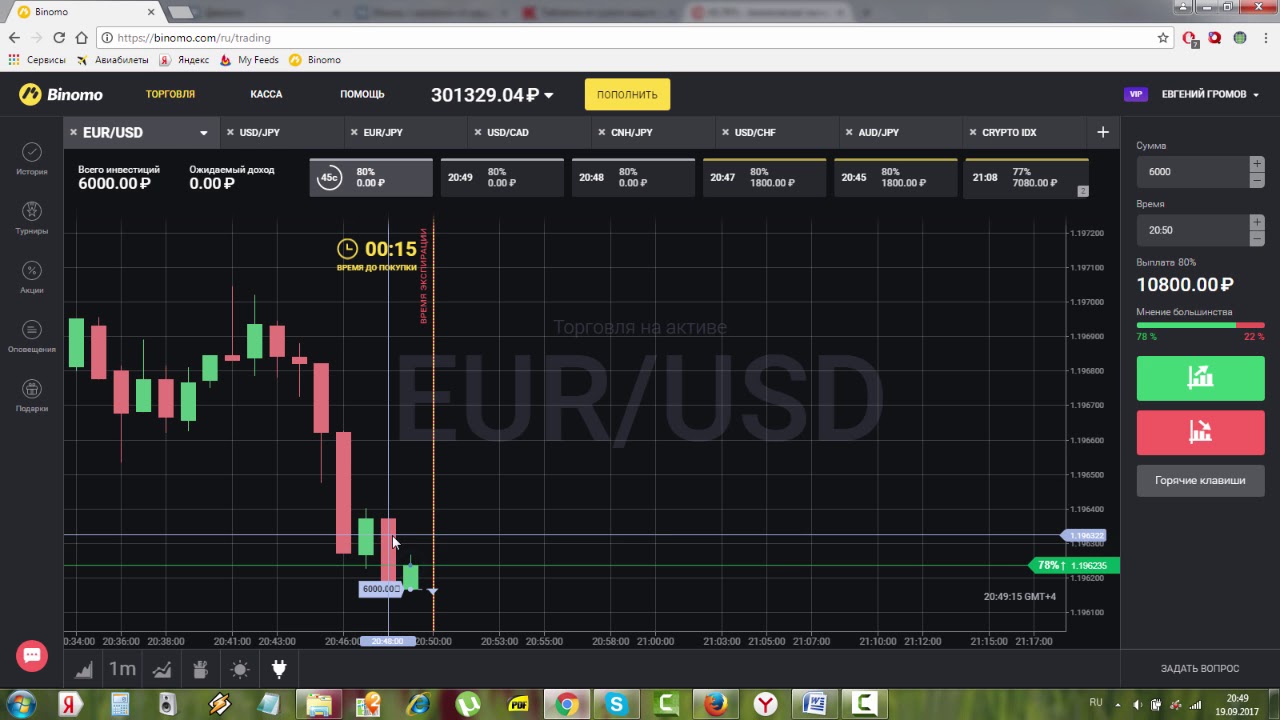Open the КАССА menu item
1280x720 pixels.
coord(266,94)
